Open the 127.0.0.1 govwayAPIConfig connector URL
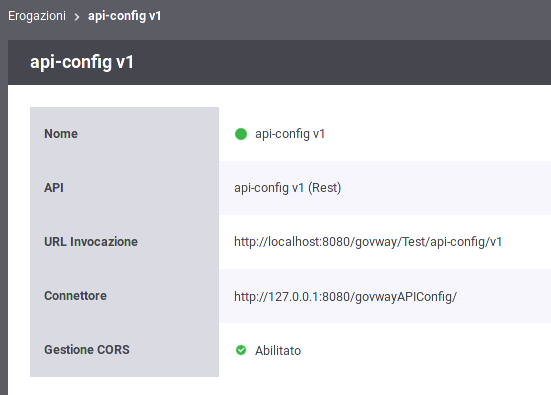The height and width of the screenshot is (395, 551). tap(345, 297)
